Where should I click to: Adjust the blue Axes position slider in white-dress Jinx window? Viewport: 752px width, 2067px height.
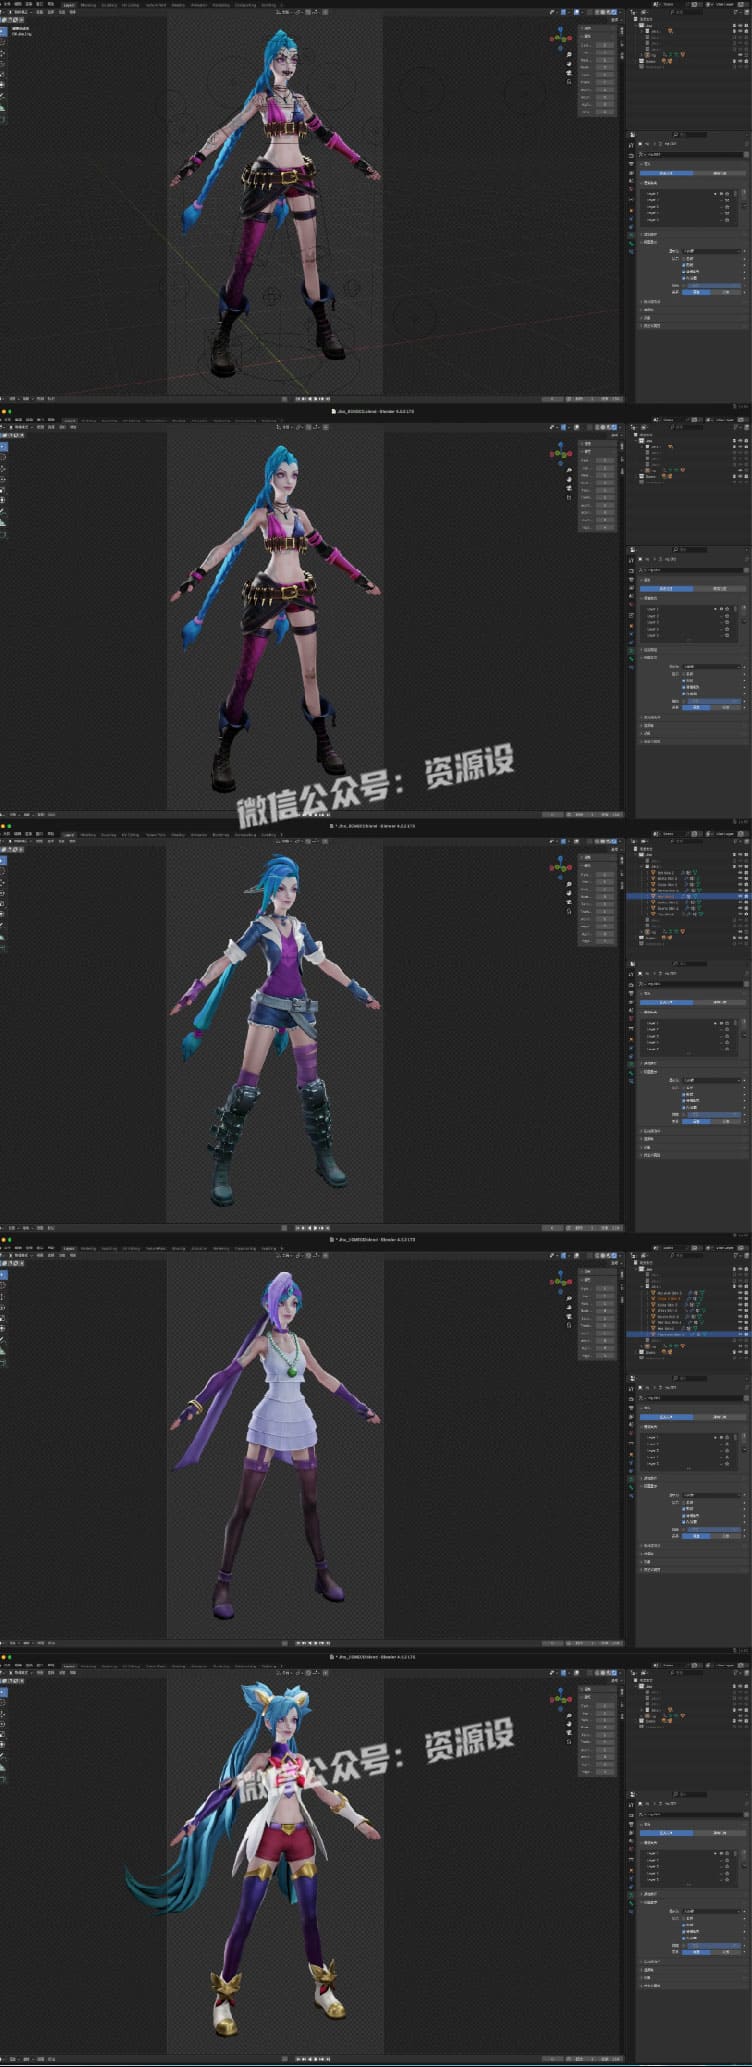(714, 1529)
